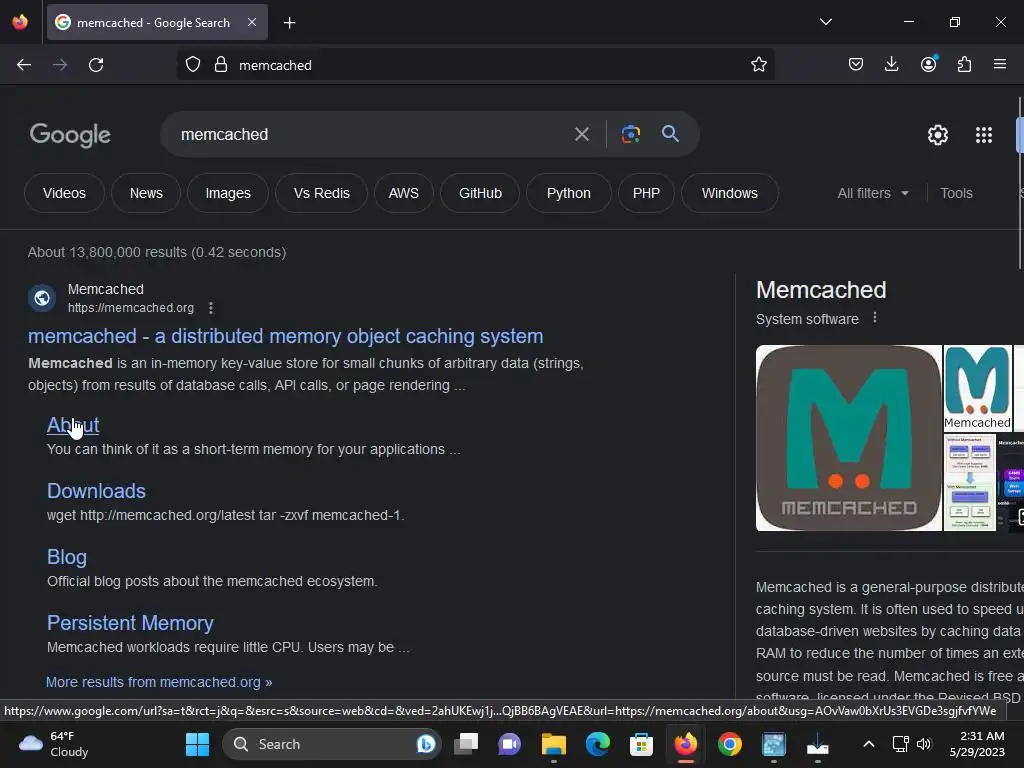The image size is (1024, 768).
Task: Open the Firefox downloads icon
Action: [x=891, y=65]
